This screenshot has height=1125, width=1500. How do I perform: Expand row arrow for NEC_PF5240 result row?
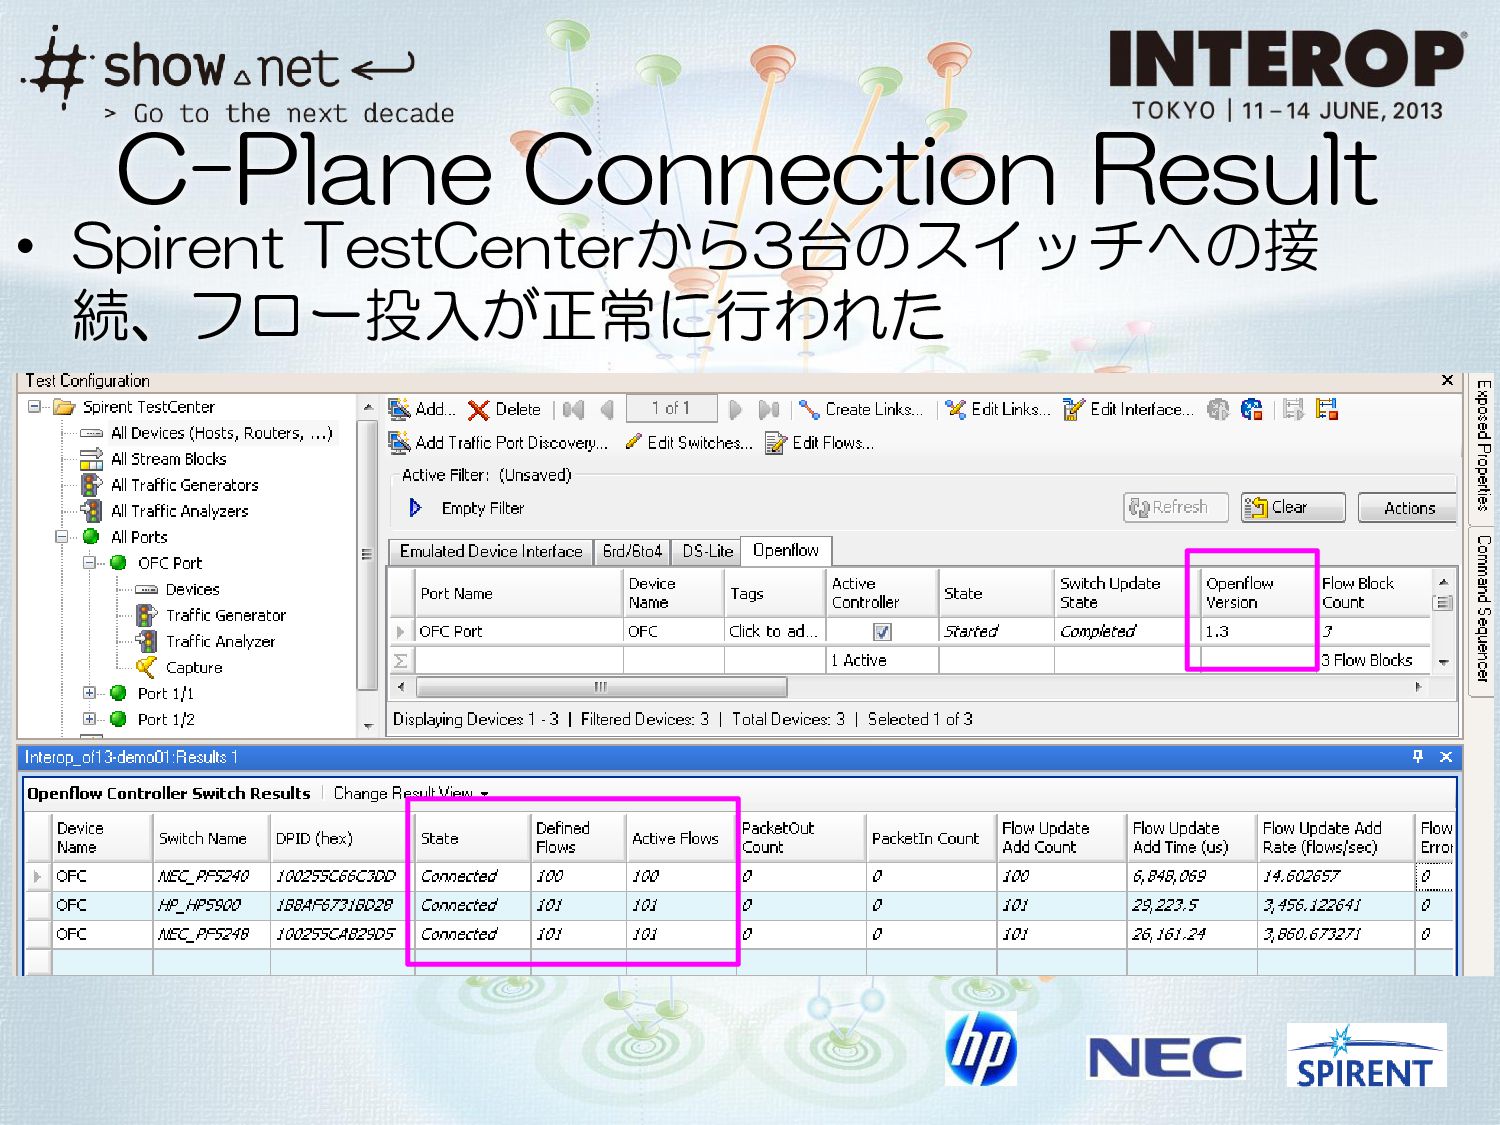[37, 877]
